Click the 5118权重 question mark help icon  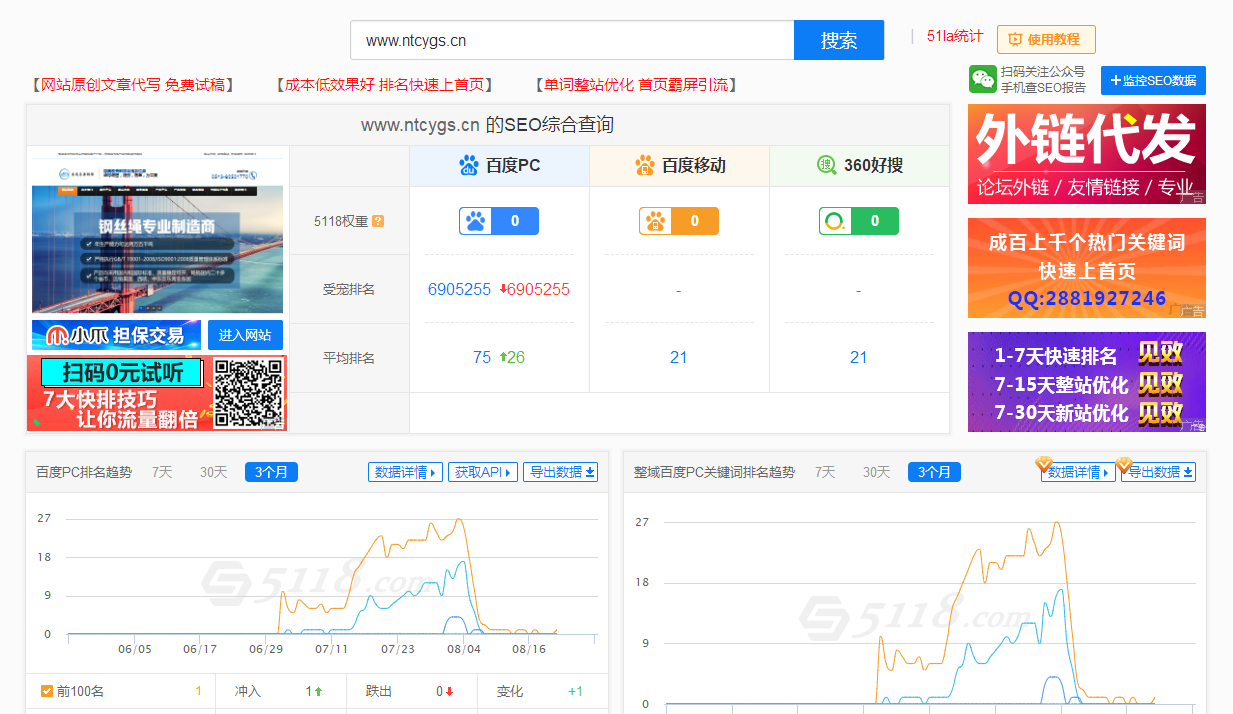(x=378, y=221)
